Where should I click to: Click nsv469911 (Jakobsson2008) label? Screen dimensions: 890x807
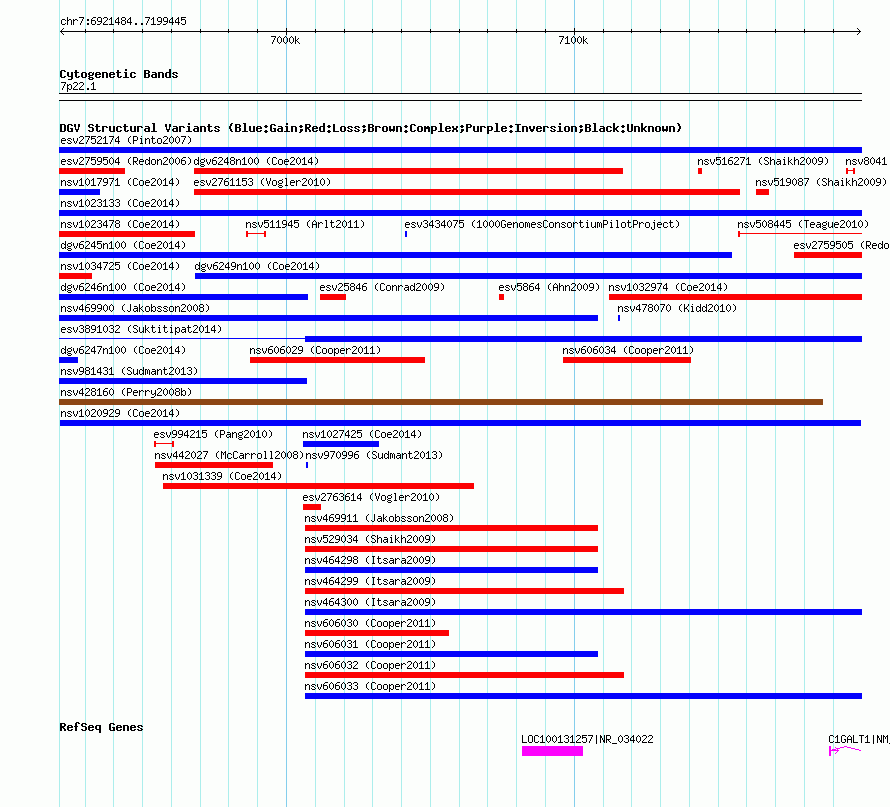coord(379,518)
